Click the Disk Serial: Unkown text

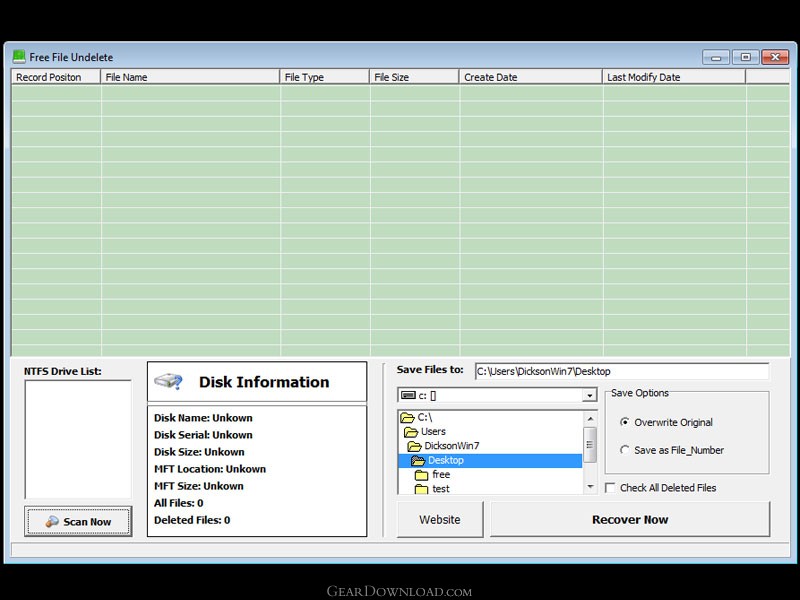[203, 435]
